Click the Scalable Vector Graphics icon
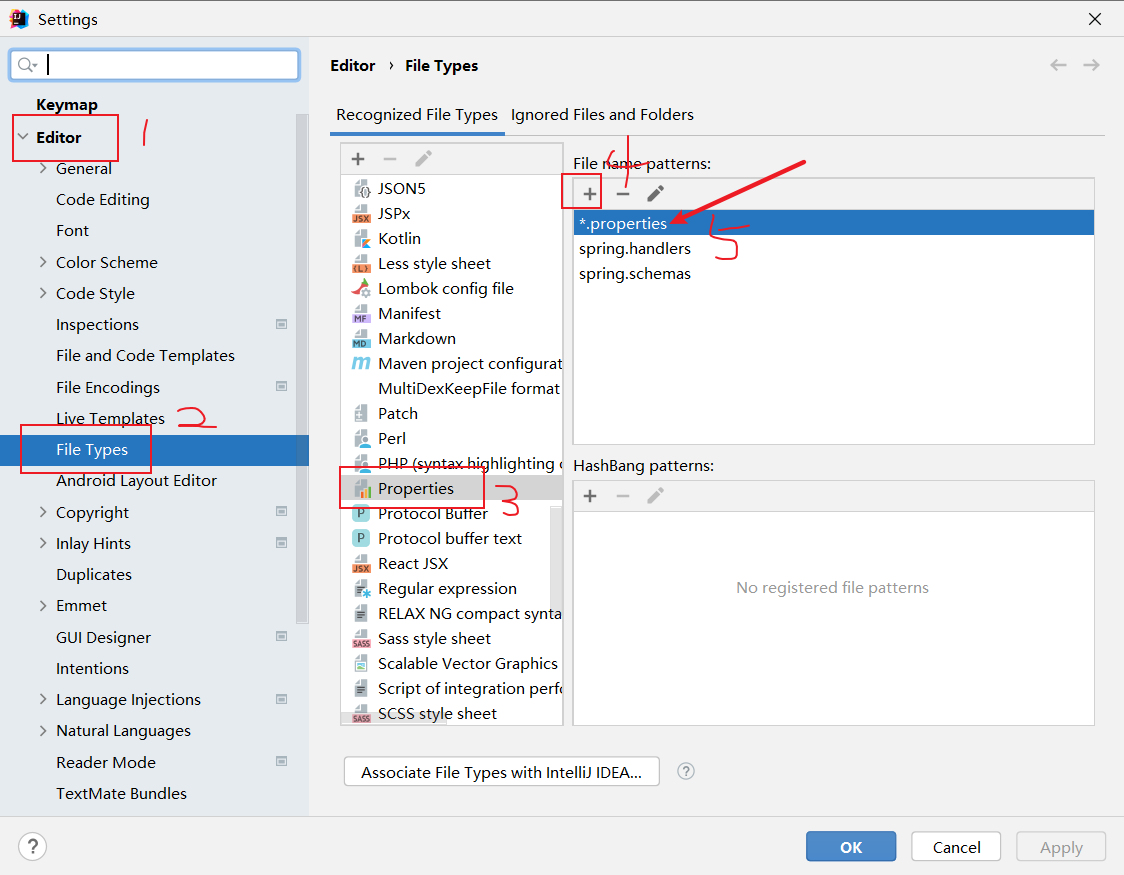1124x875 pixels. (361, 664)
